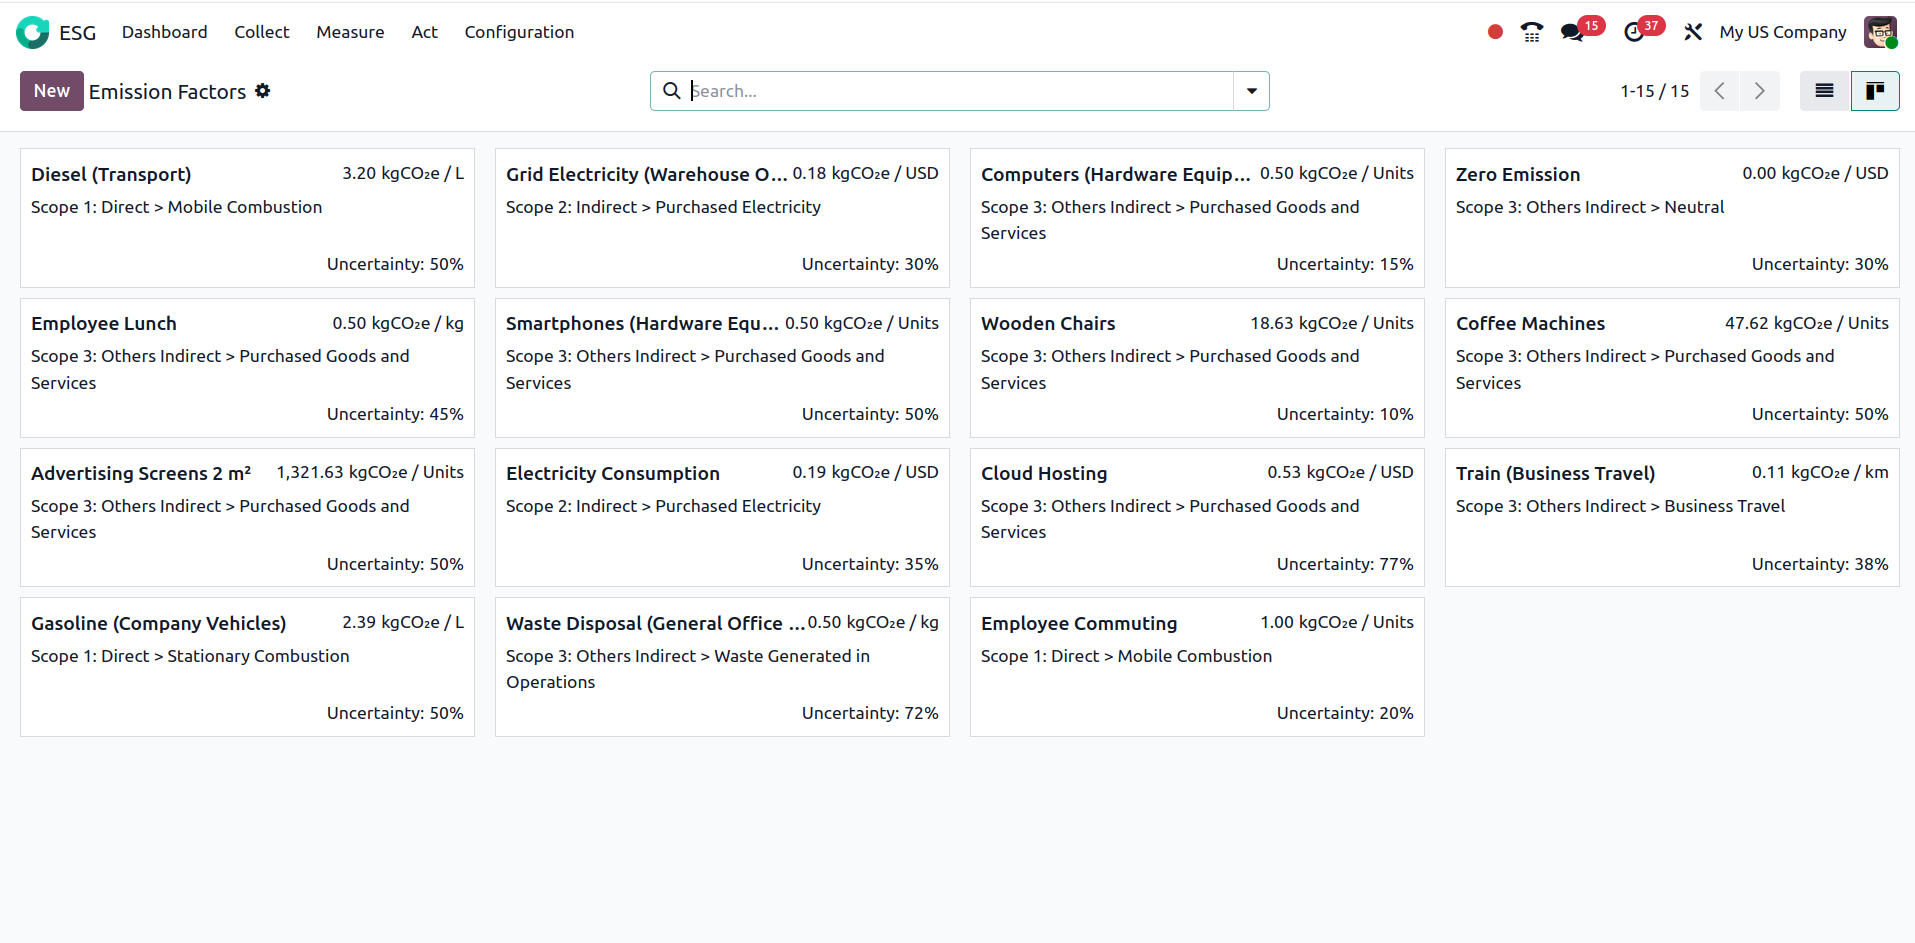Go to previous page of records
Image resolution: width=1915 pixels, height=943 pixels.
pos(1720,91)
